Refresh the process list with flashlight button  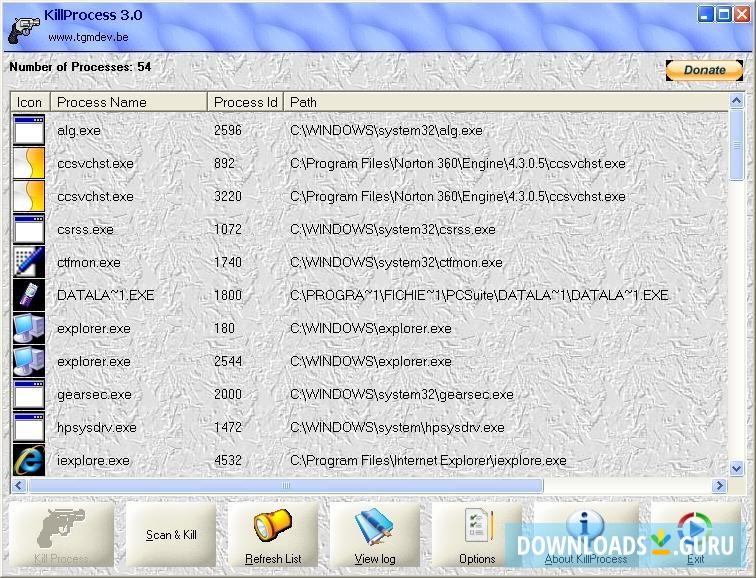click(x=273, y=535)
